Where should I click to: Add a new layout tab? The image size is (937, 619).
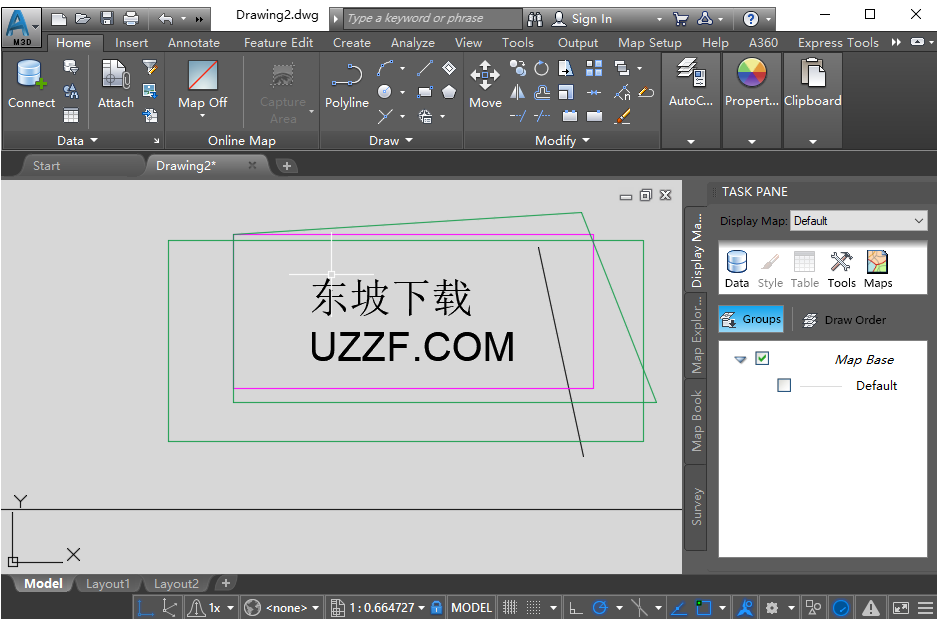pos(226,583)
